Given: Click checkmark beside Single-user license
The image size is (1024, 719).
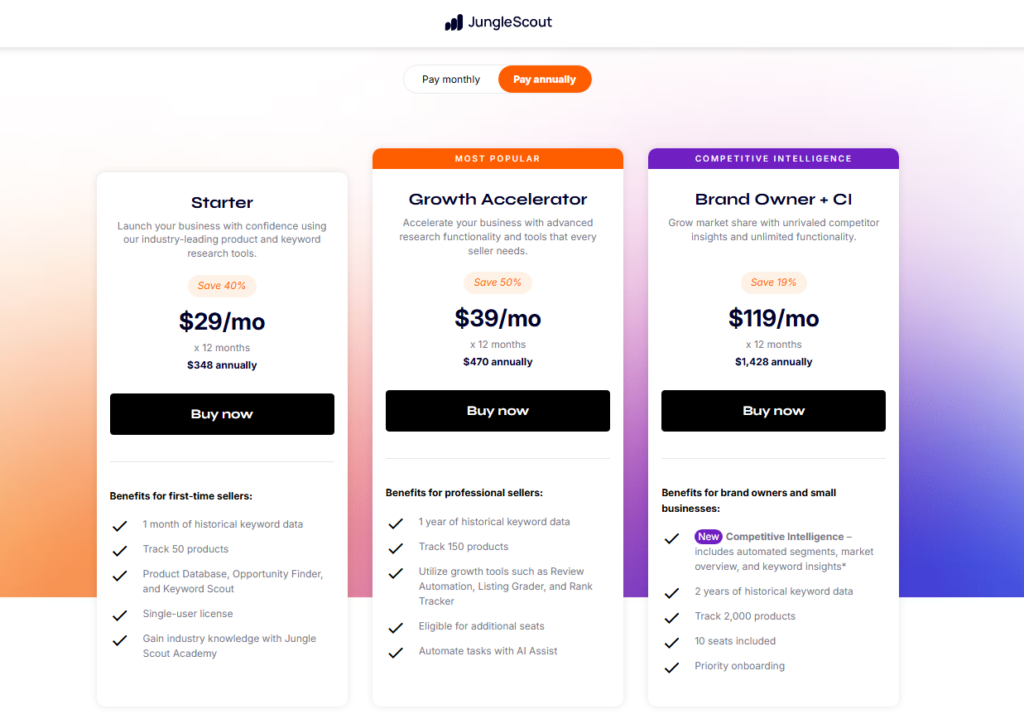Looking at the screenshot, I should pyautogui.click(x=120, y=615).
